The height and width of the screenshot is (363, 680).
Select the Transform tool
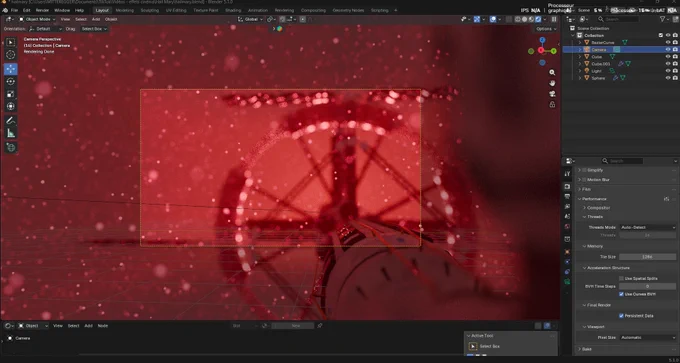(x=10, y=106)
